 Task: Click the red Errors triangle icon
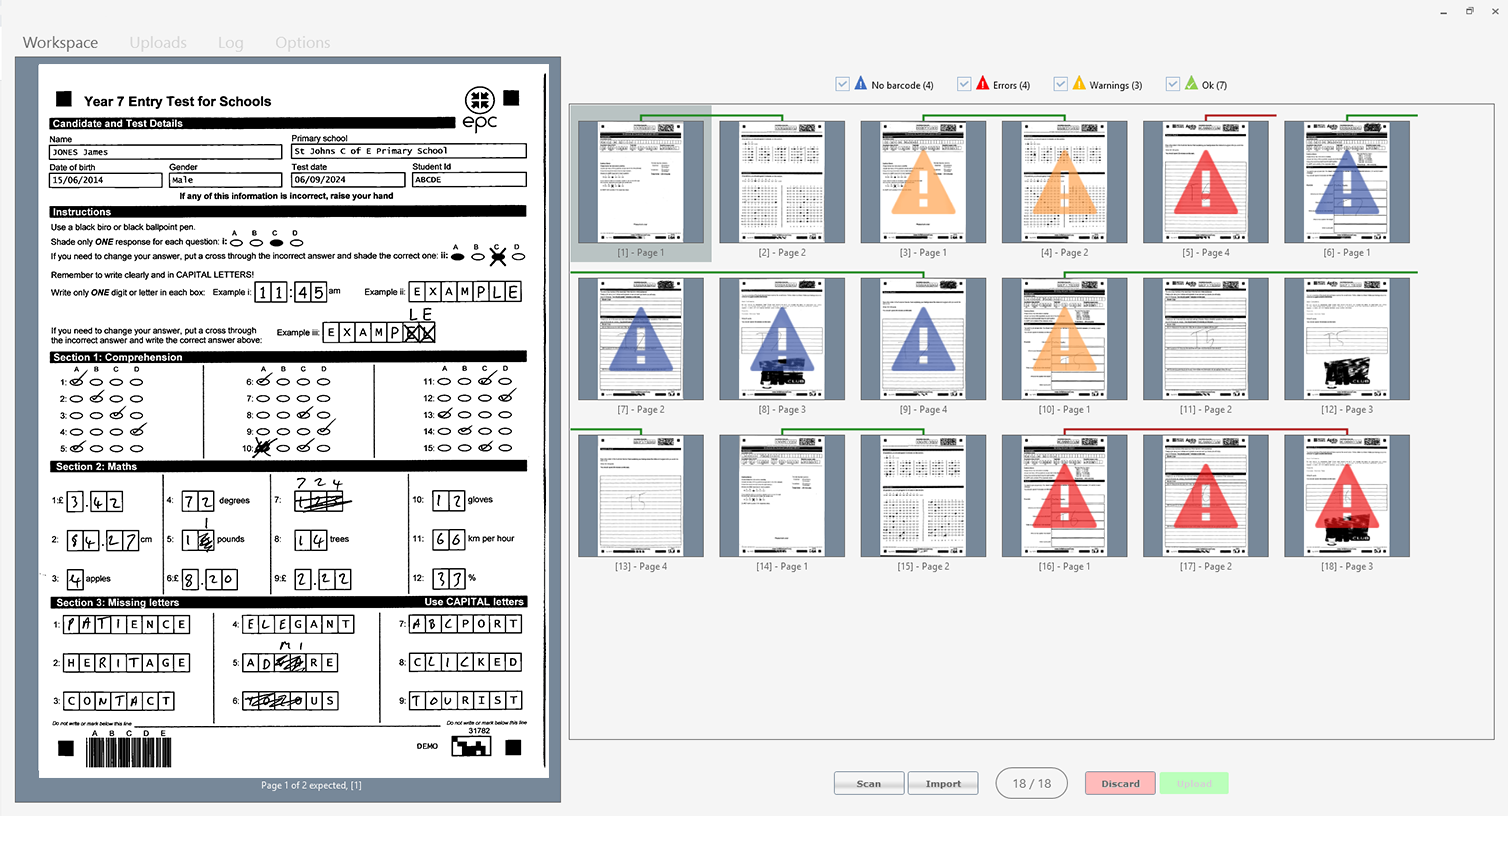982,84
